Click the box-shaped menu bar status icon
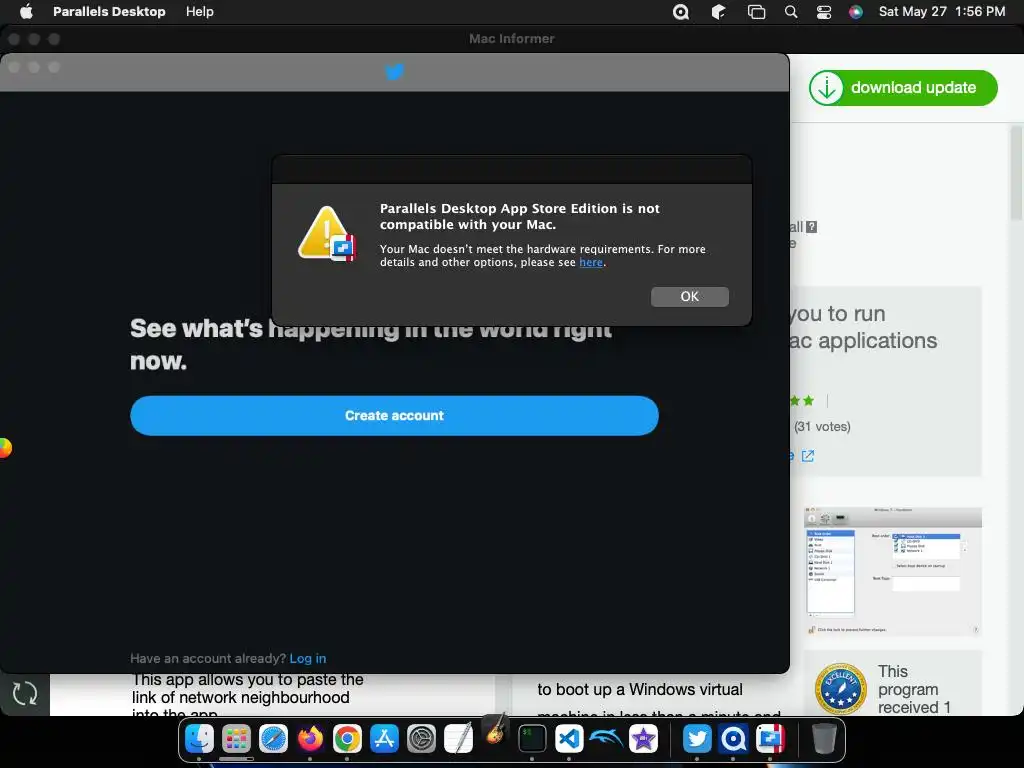This screenshot has height=768, width=1024. click(x=718, y=12)
